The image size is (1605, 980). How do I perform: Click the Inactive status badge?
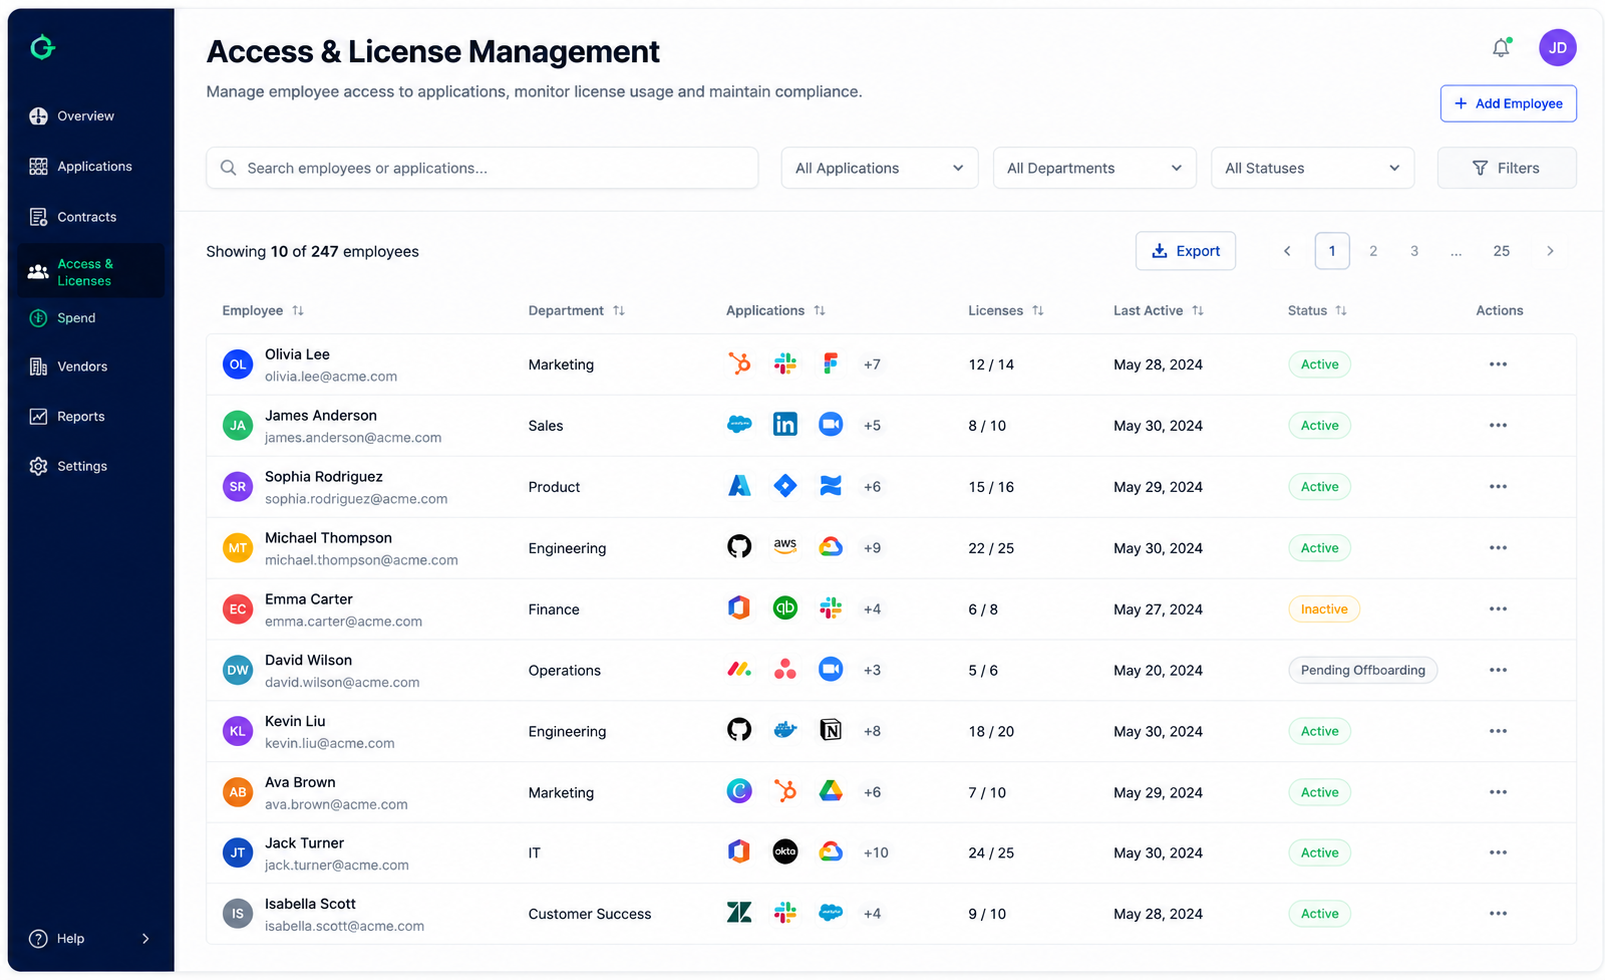click(x=1323, y=608)
